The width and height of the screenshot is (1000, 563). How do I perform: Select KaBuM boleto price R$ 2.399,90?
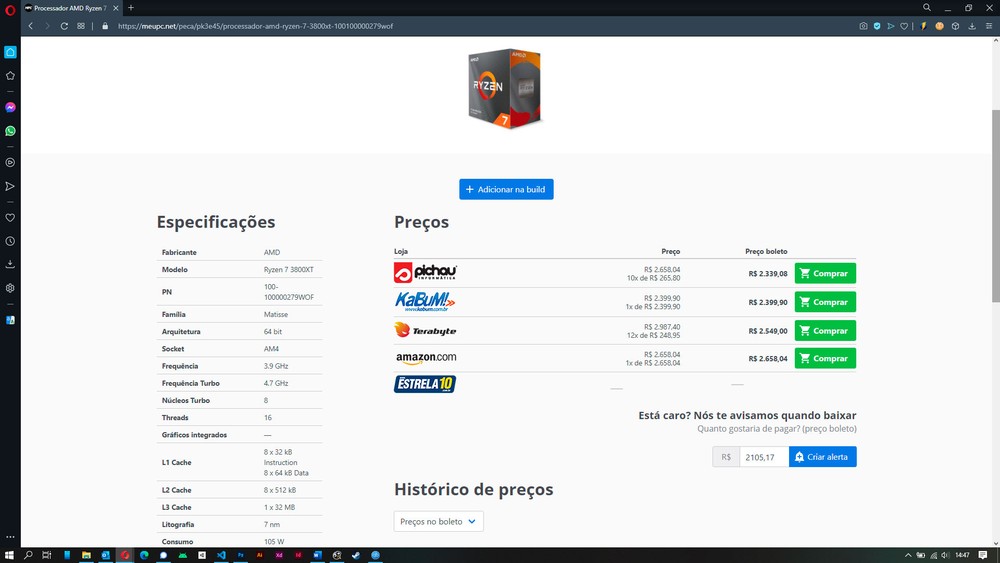click(x=768, y=303)
